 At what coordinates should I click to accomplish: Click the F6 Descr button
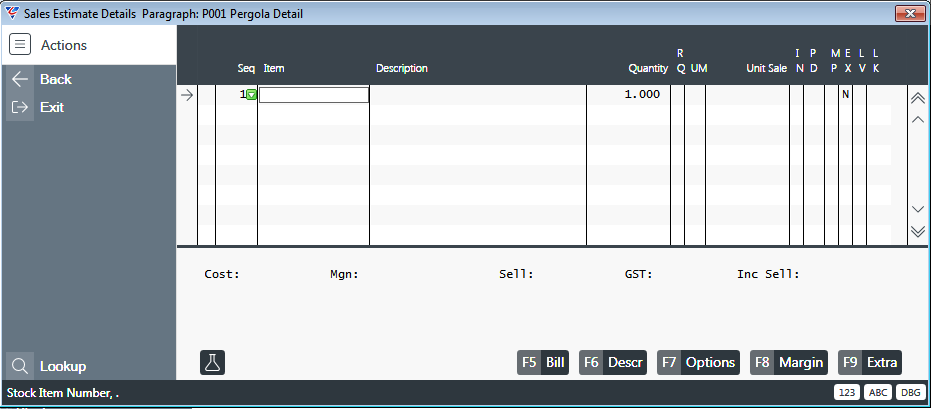click(x=613, y=362)
